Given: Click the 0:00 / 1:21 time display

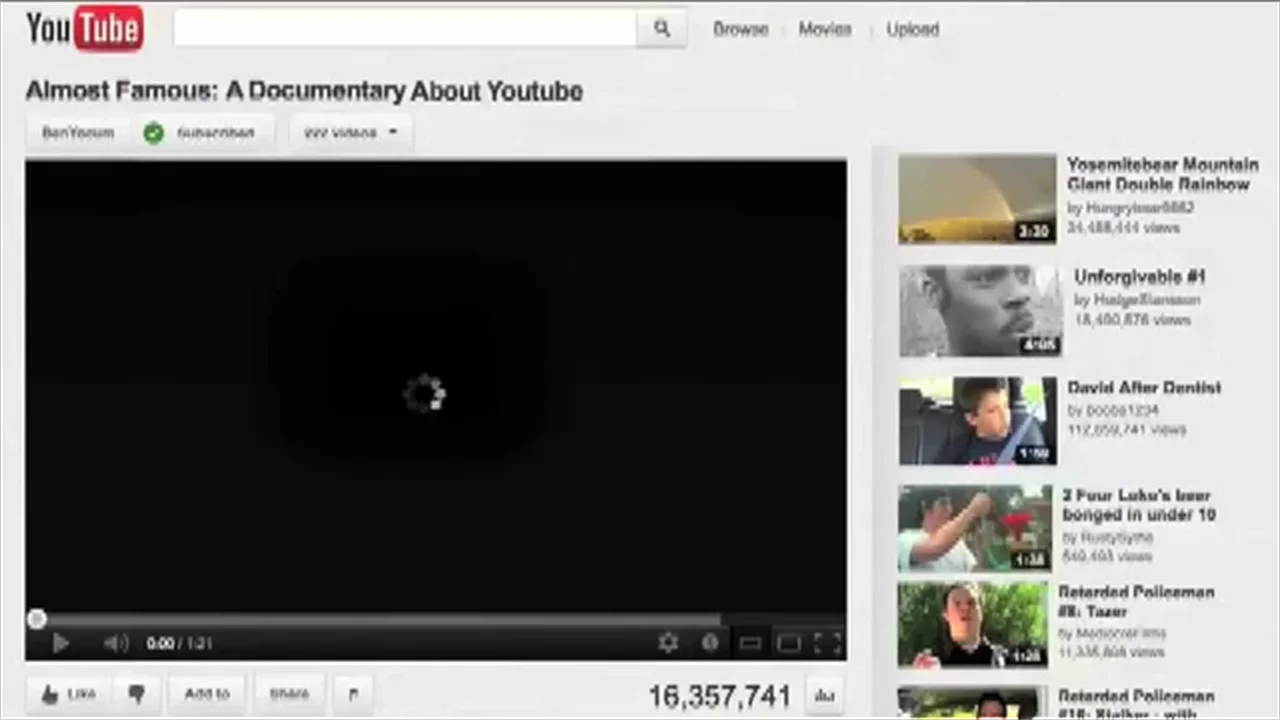Looking at the screenshot, I should (x=179, y=644).
